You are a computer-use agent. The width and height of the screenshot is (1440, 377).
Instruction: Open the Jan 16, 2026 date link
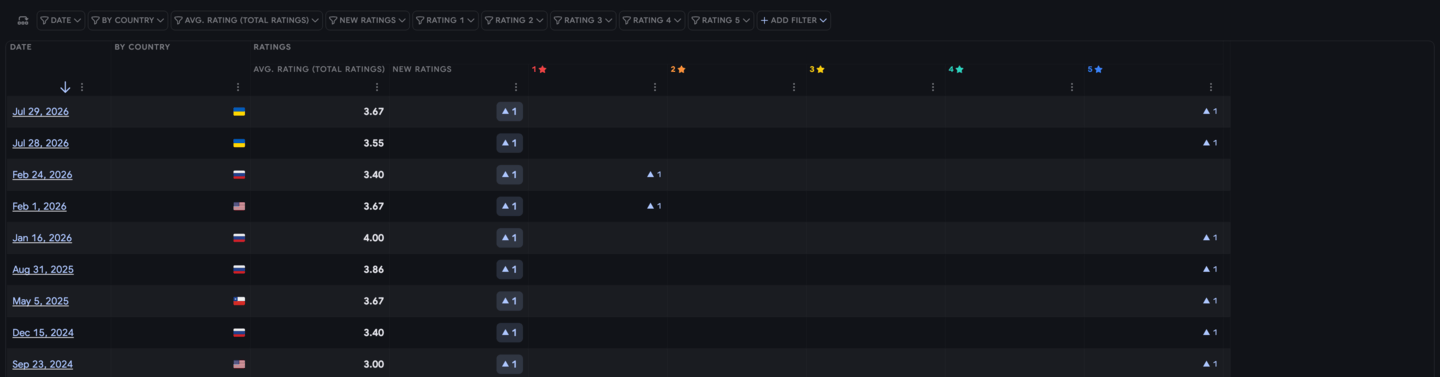click(42, 238)
